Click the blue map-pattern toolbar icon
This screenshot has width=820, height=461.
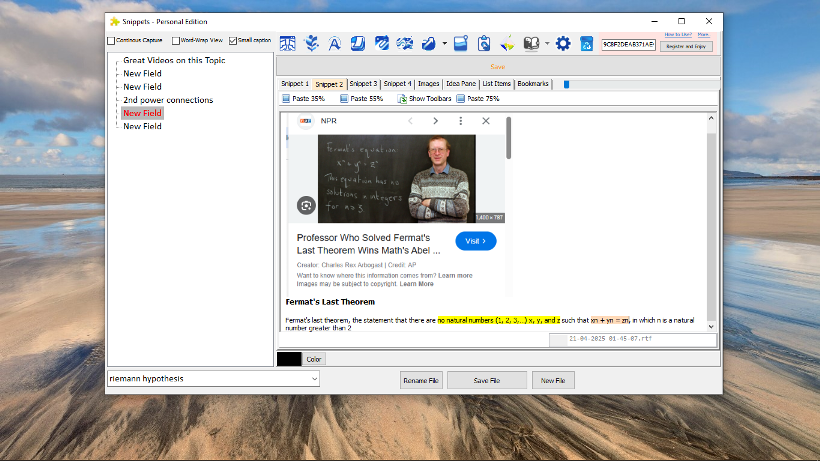(404, 43)
